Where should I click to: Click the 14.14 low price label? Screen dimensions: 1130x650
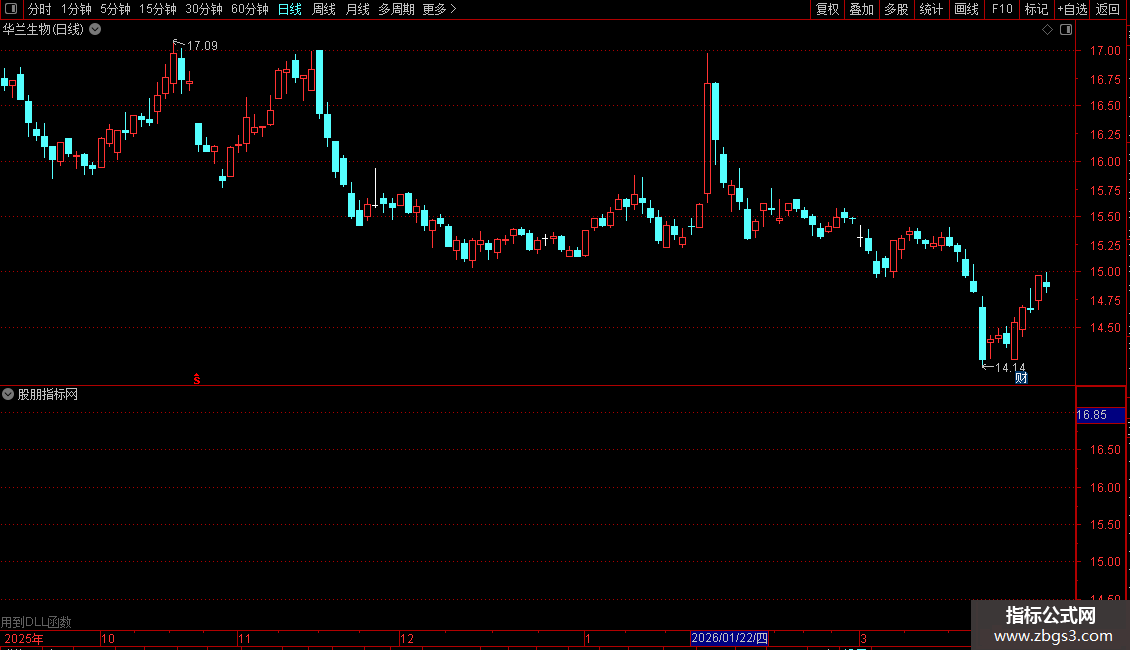pyautogui.click(x=1010, y=368)
